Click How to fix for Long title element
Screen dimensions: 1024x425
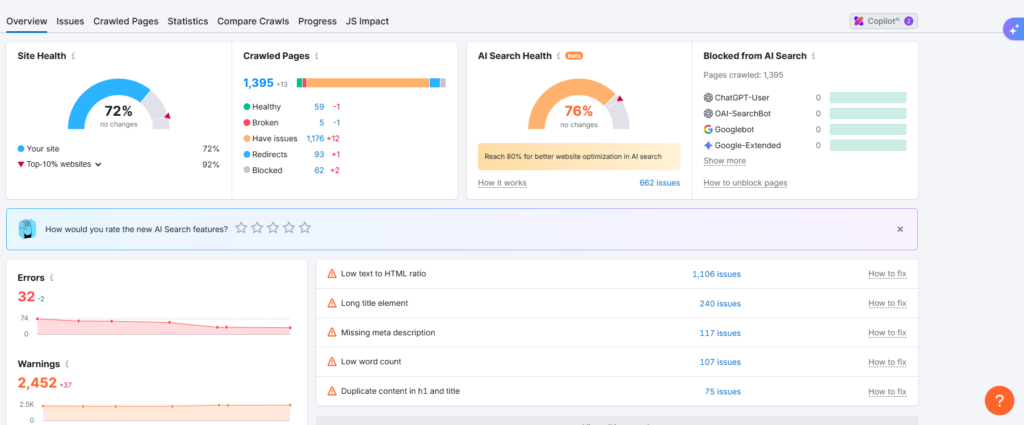pos(887,303)
